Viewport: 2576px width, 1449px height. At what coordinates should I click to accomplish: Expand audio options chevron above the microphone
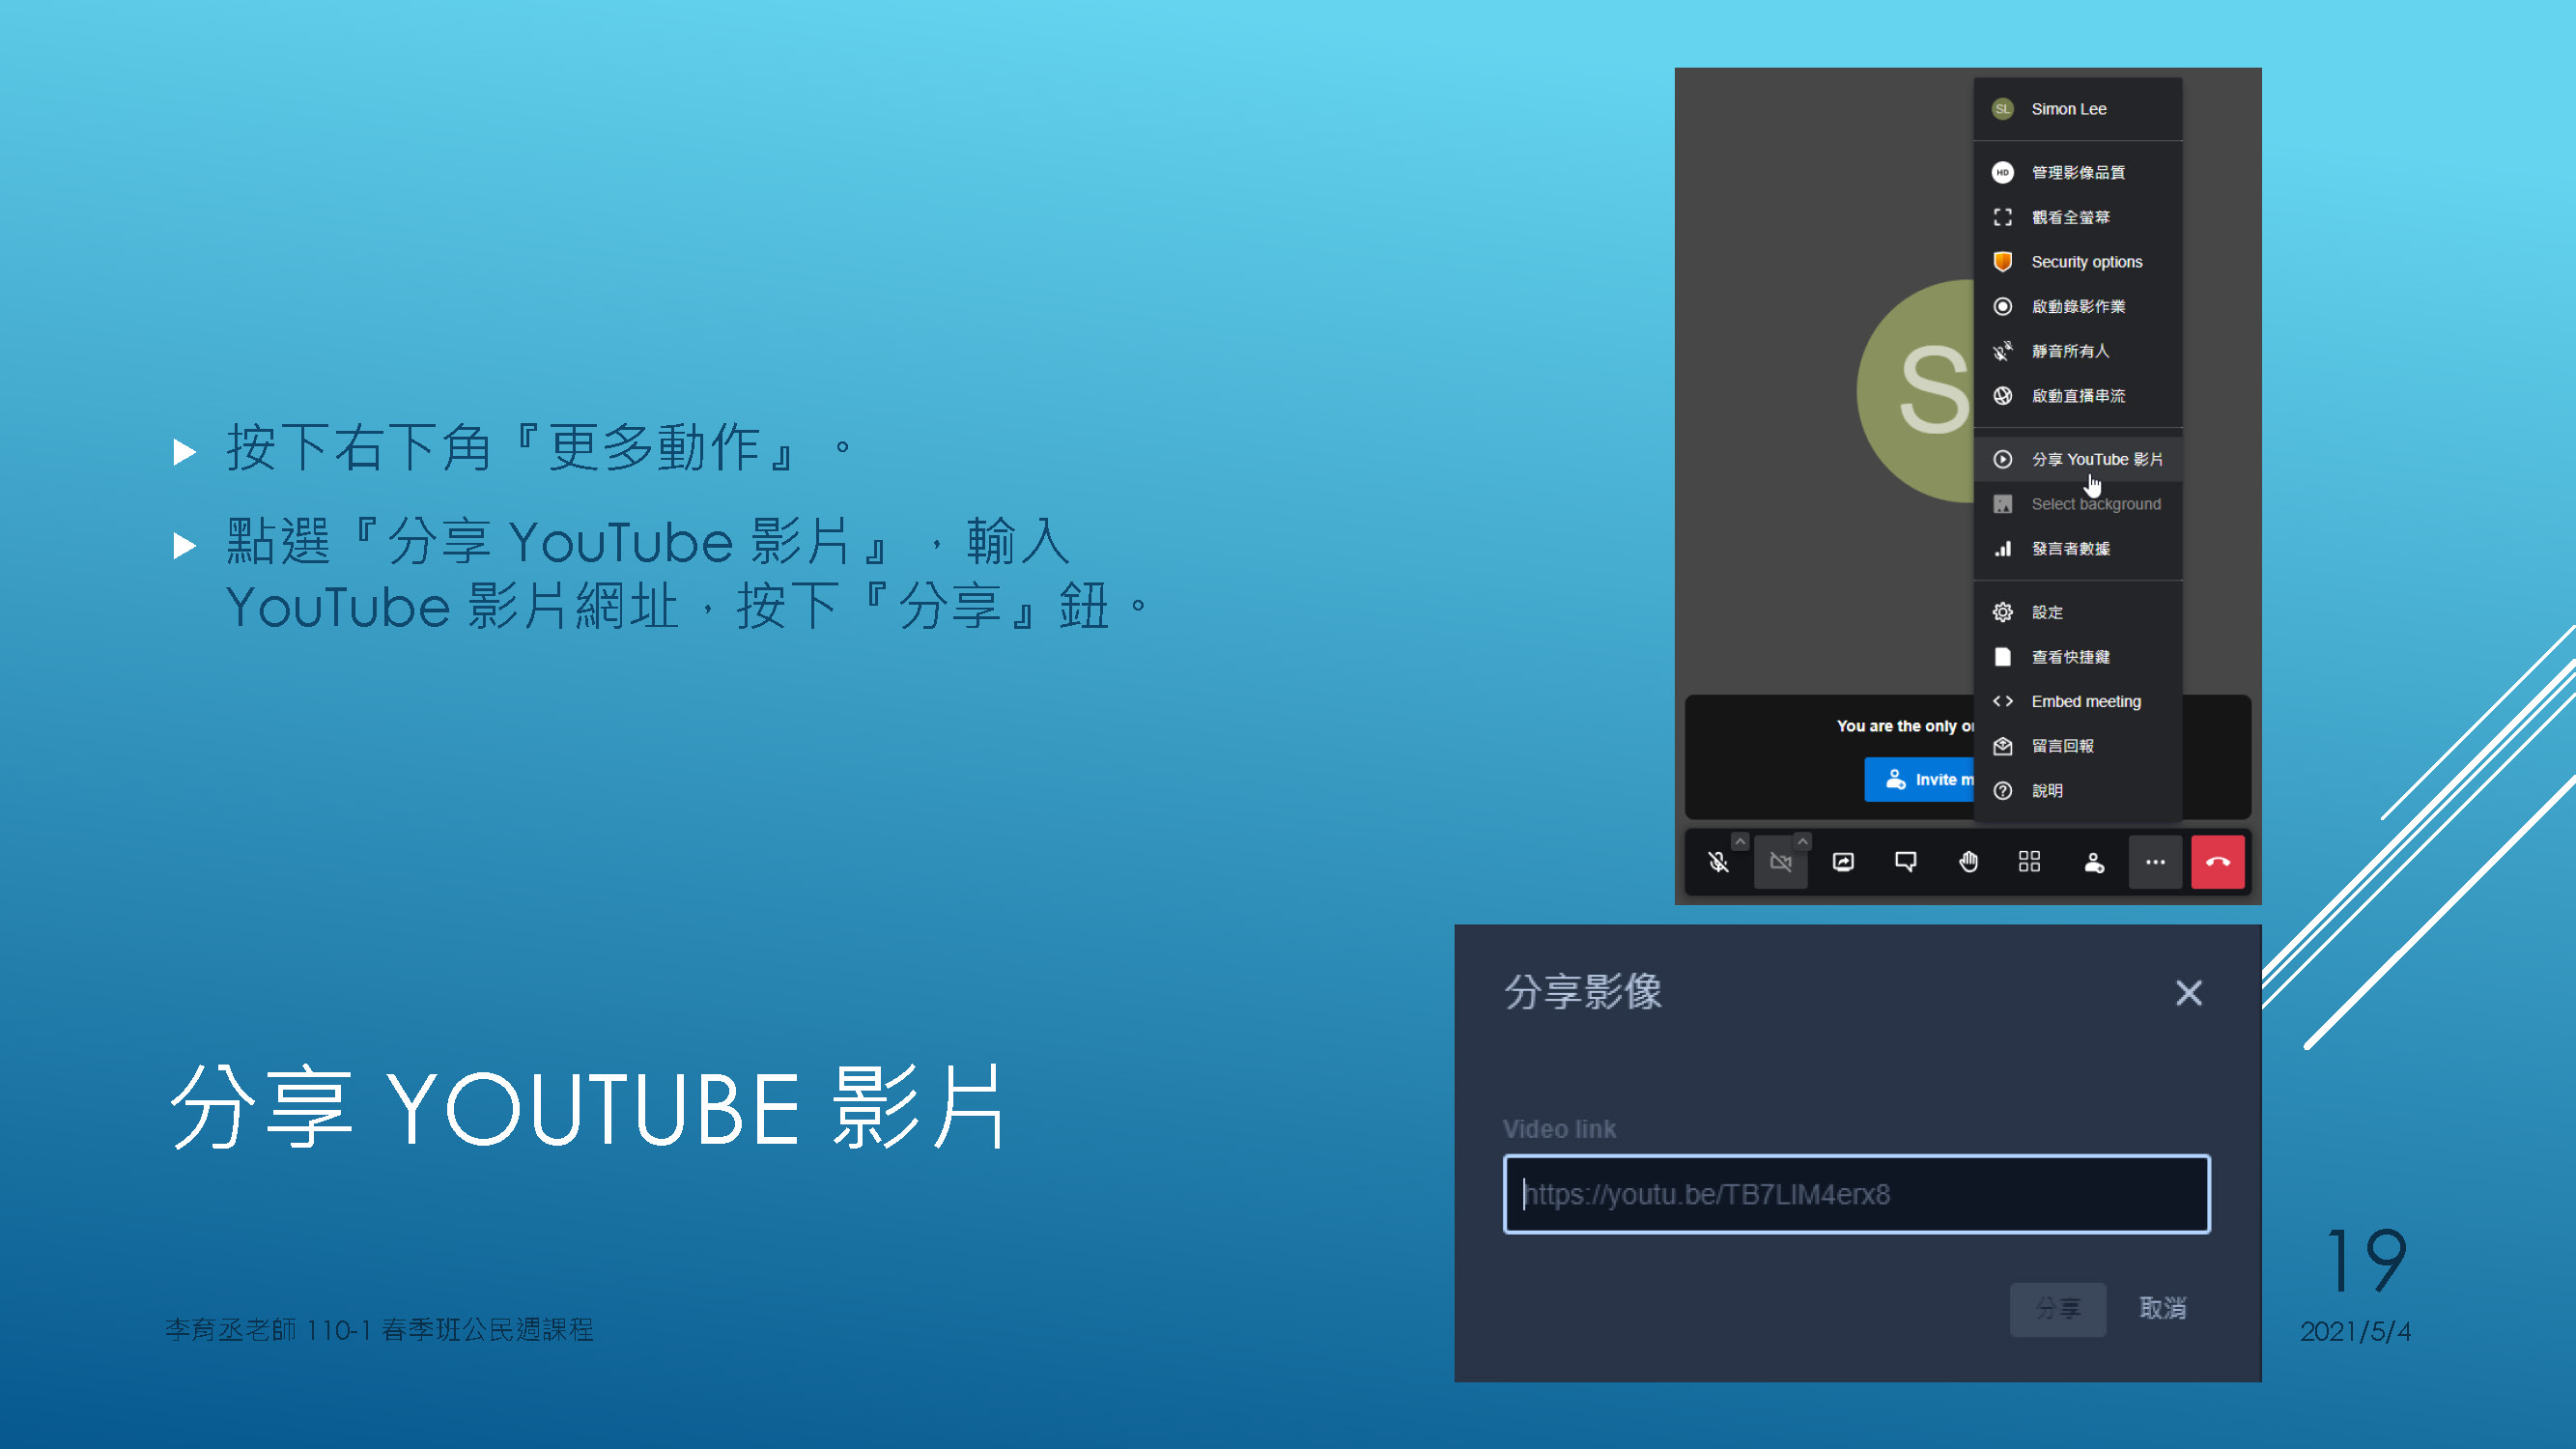tap(1740, 841)
